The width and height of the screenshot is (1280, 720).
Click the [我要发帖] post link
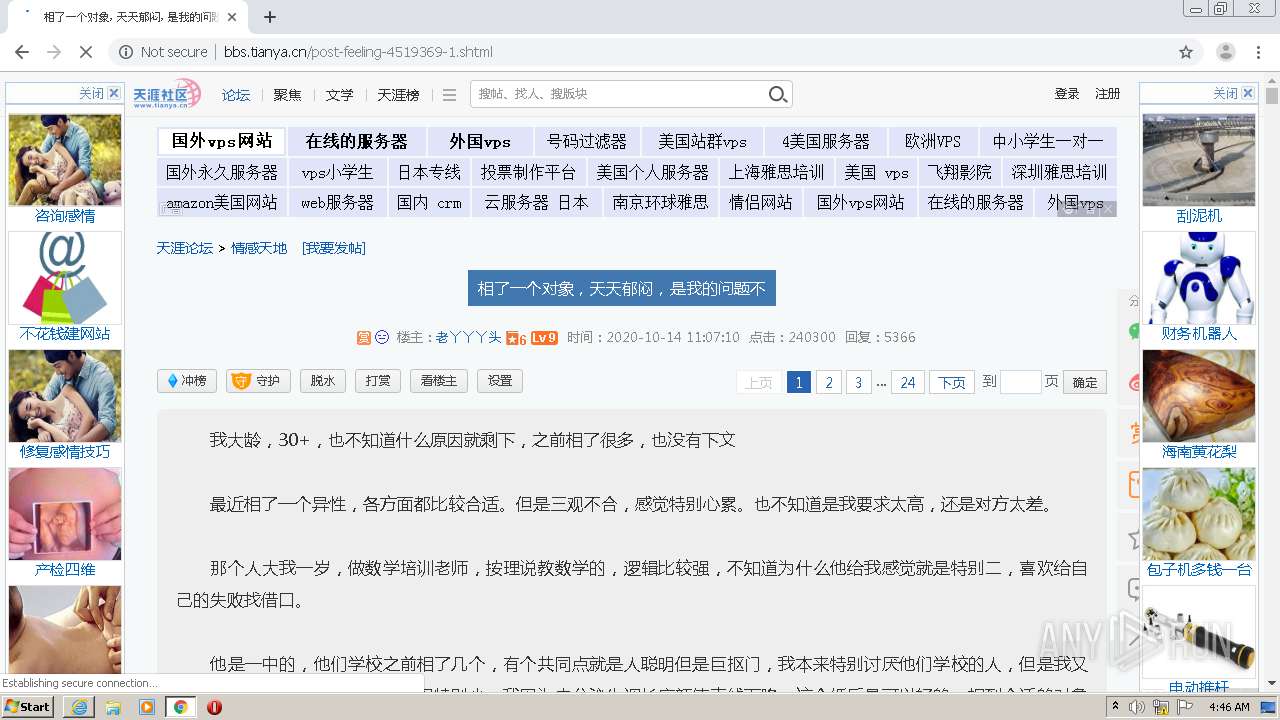pos(334,248)
